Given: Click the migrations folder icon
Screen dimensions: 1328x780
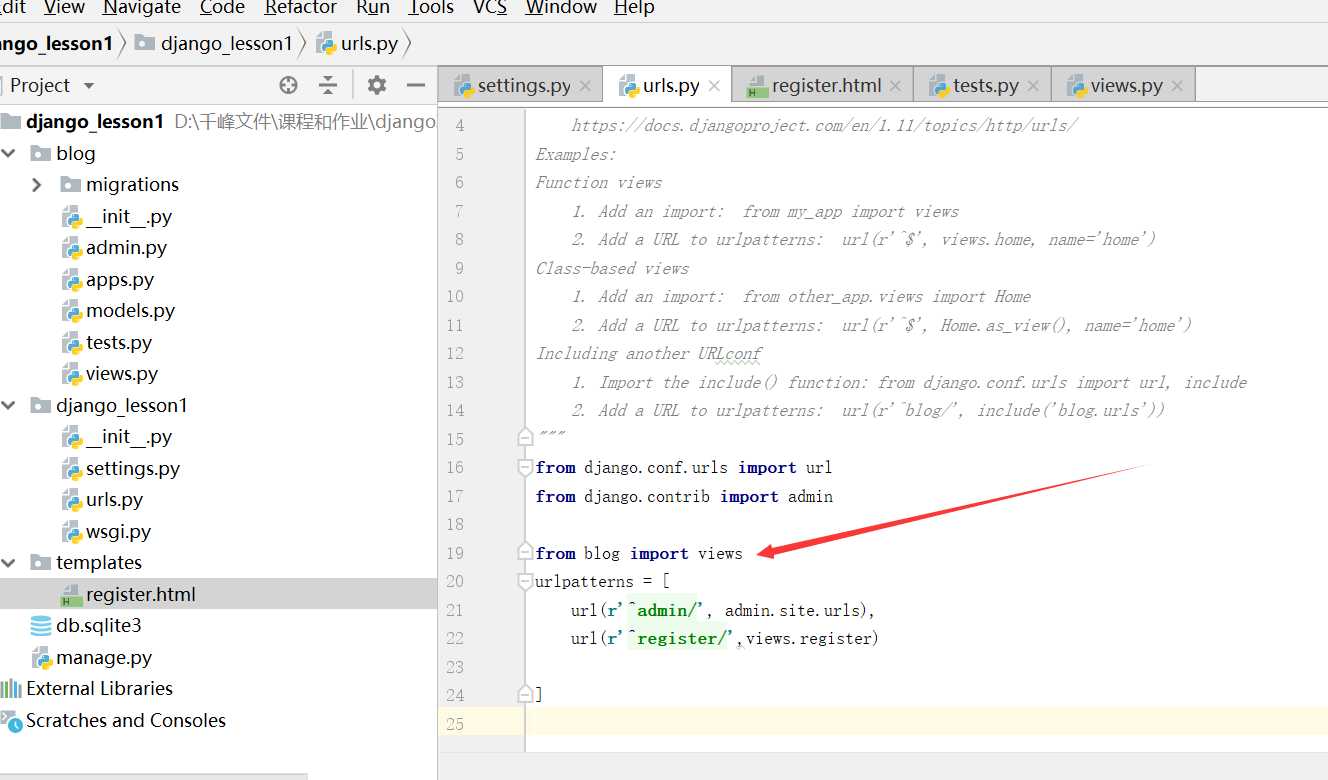Looking at the screenshot, I should point(70,184).
